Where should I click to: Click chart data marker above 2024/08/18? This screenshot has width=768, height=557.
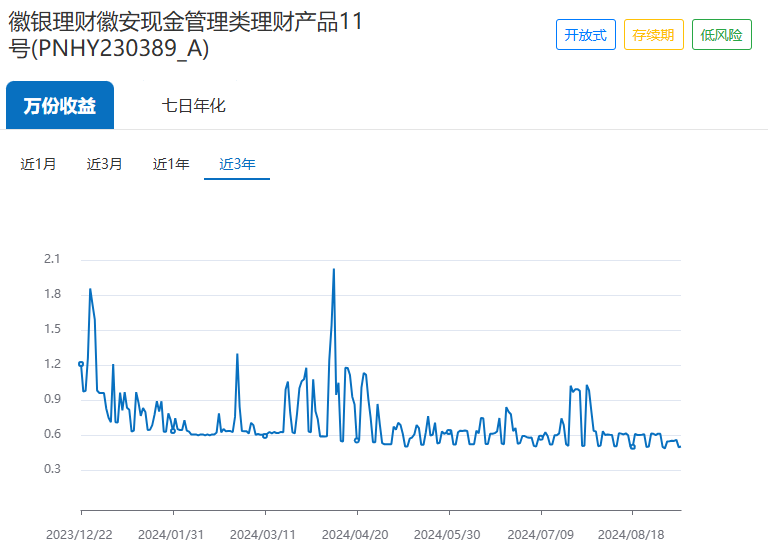point(632,447)
